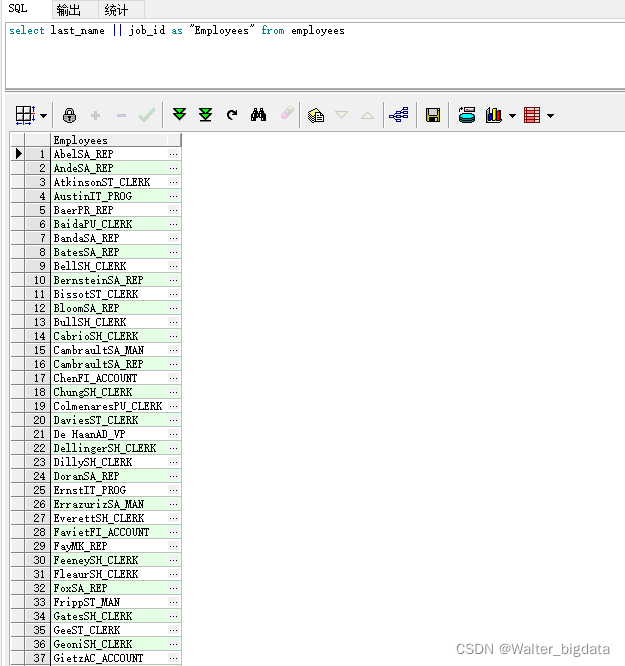Open cell editor for BaidaPU_CLERK row
The height and width of the screenshot is (666, 625).
click(173, 224)
